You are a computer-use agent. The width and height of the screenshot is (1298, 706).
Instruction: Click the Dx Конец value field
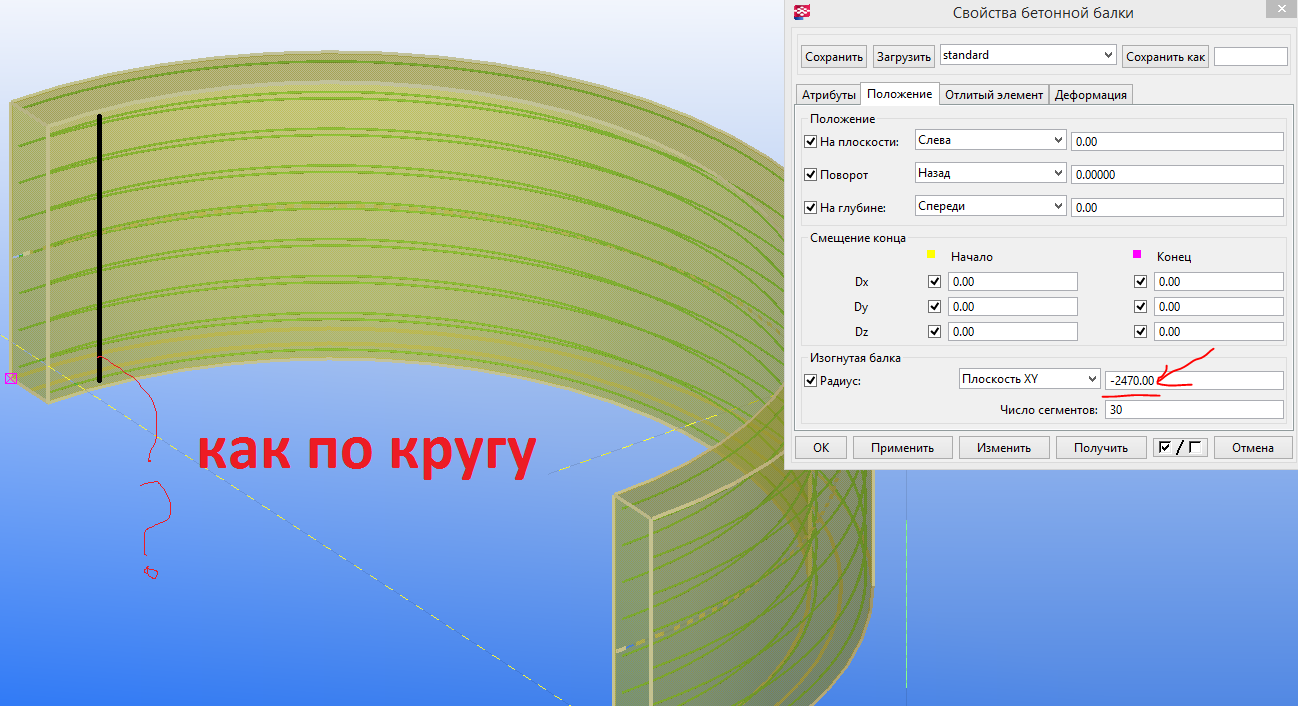coord(1219,282)
